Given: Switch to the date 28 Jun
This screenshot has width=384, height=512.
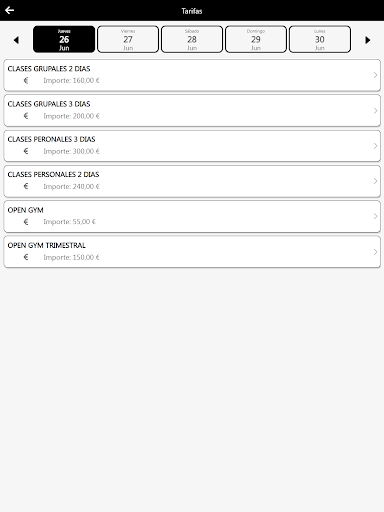Looking at the screenshot, I should click(x=192, y=39).
